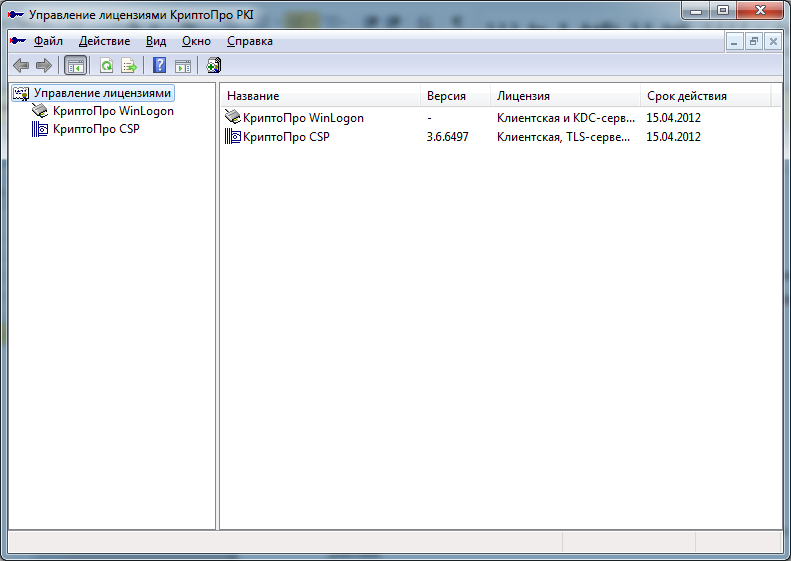
Task: Open the Справка menu
Action: click(x=249, y=41)
